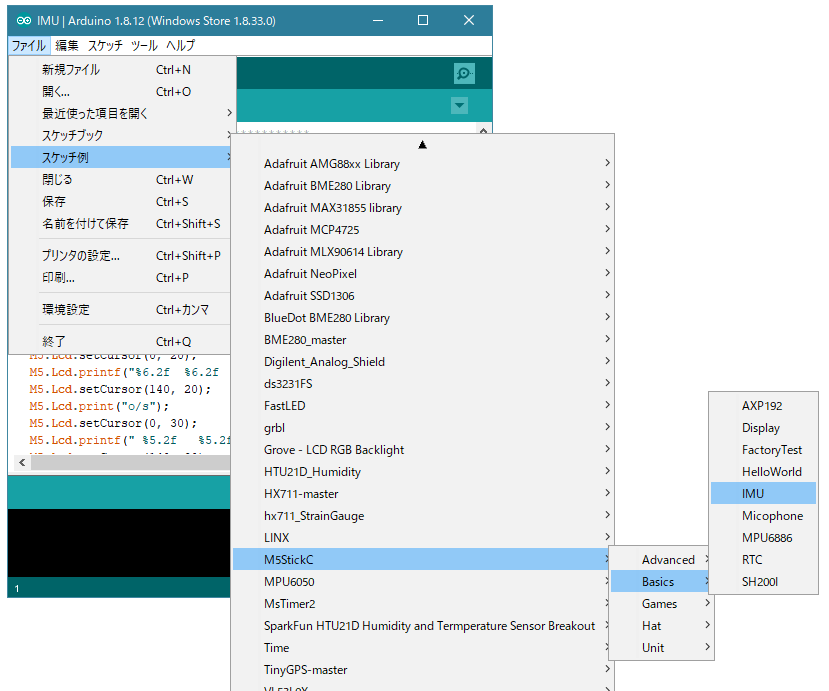Open 環境設定 preferences entry
Viewport: 829px width, 691px height.
point(121,309)
